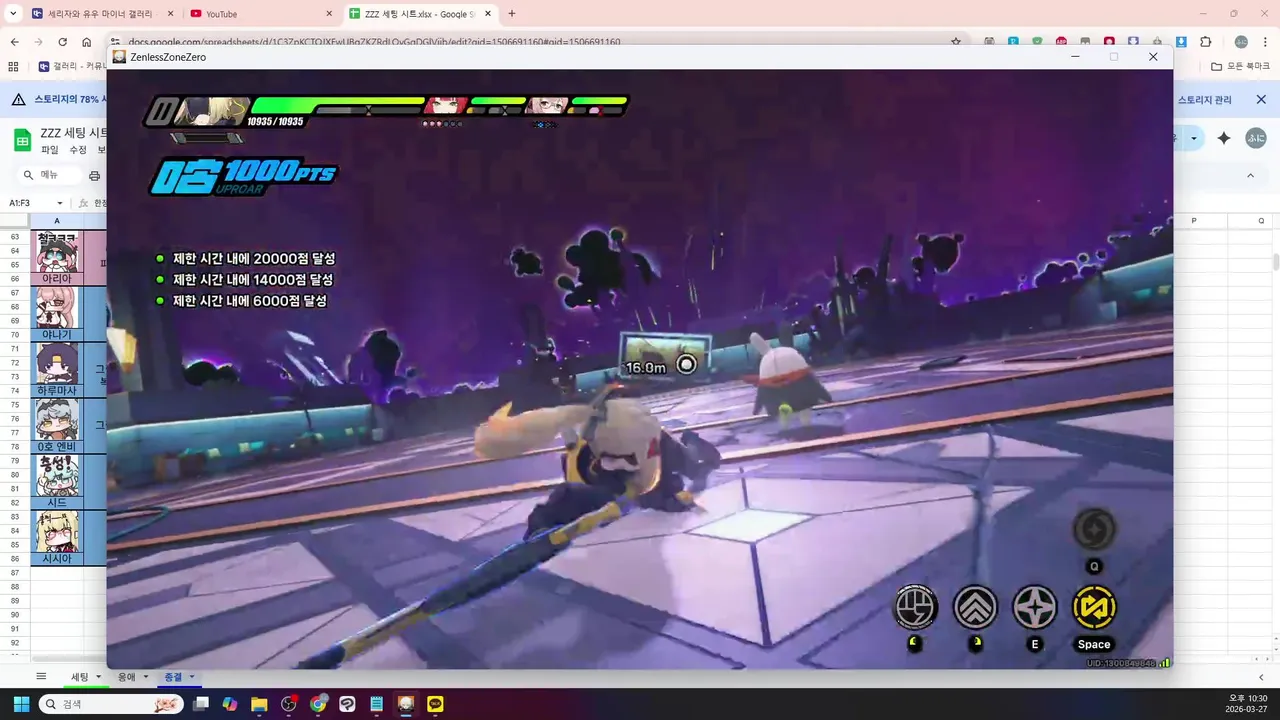Open the 수정 menu in Sheets
This screenshot has height=720, width=1280.
[78, 150]
